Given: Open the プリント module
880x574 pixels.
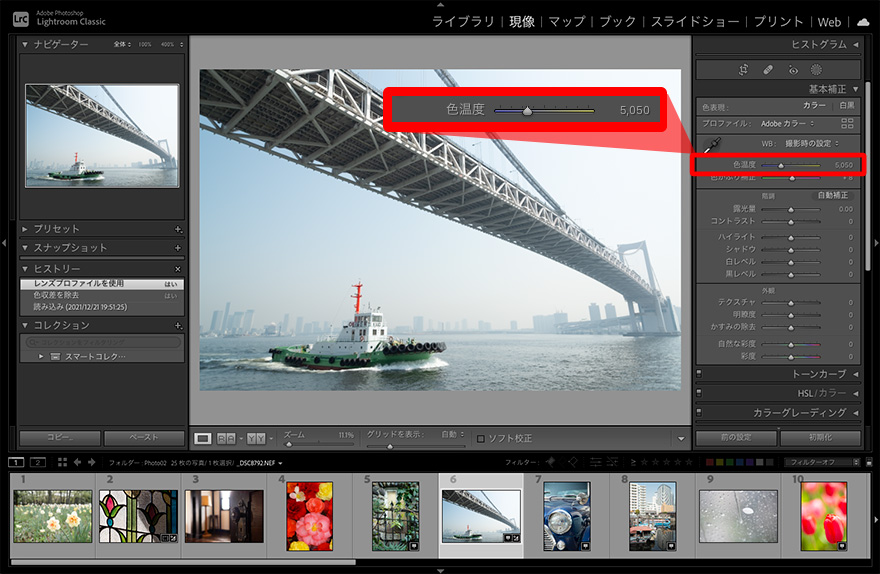Looking at the screenshot, I should click(778, 21).
